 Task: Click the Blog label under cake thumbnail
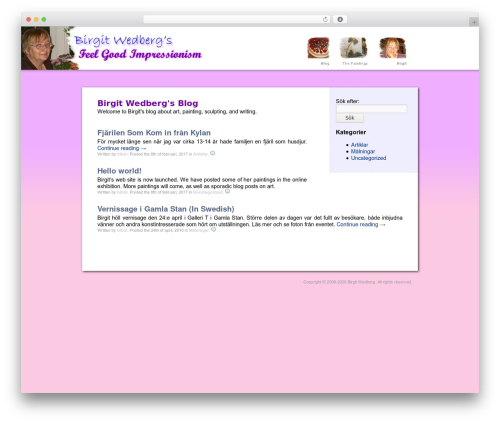[x=325, y=63]
